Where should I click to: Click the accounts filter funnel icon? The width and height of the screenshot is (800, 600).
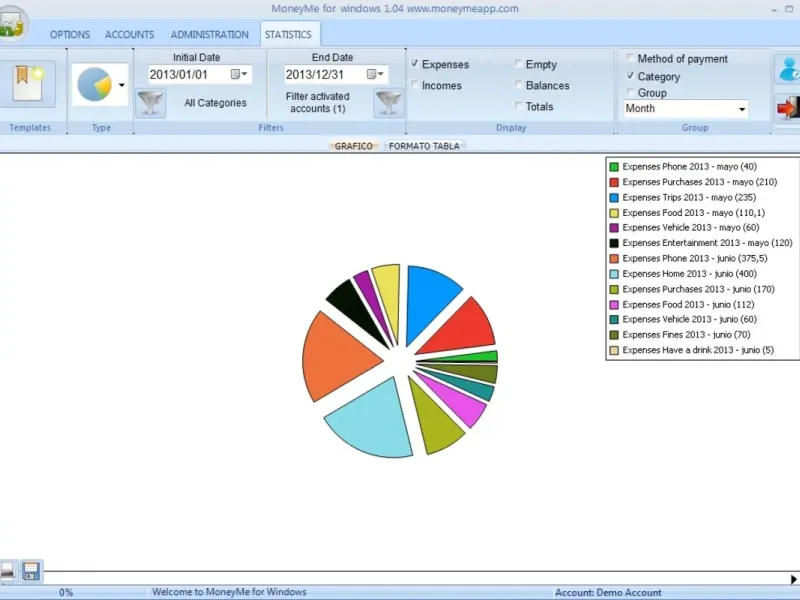tap(389, 103)
